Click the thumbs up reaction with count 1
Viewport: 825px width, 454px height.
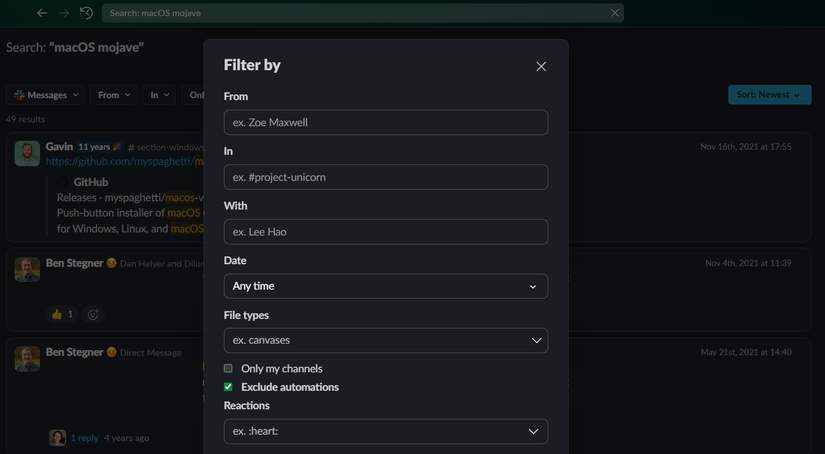(63, 314)
